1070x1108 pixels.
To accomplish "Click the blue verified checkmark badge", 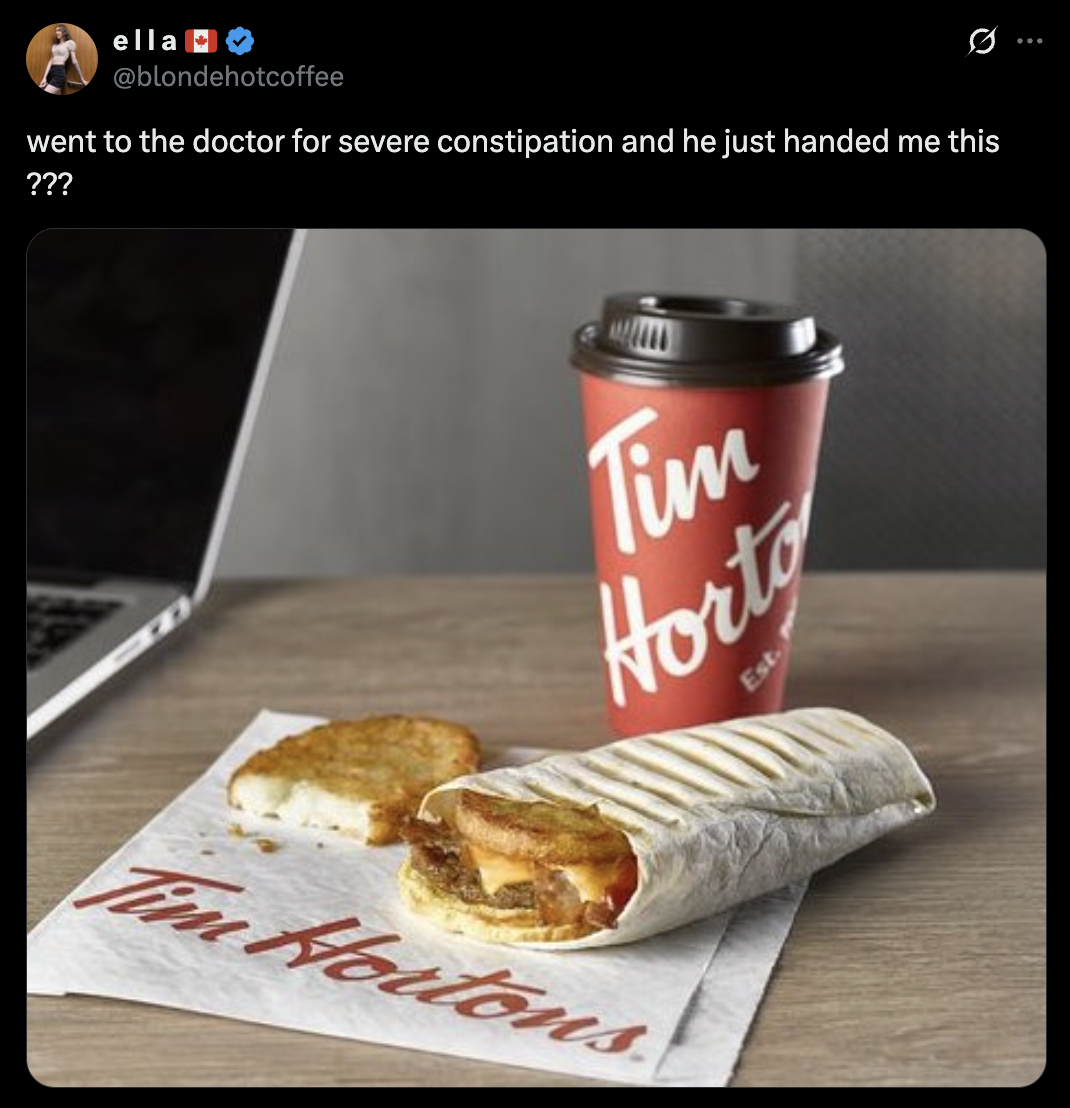I will 240,41.
